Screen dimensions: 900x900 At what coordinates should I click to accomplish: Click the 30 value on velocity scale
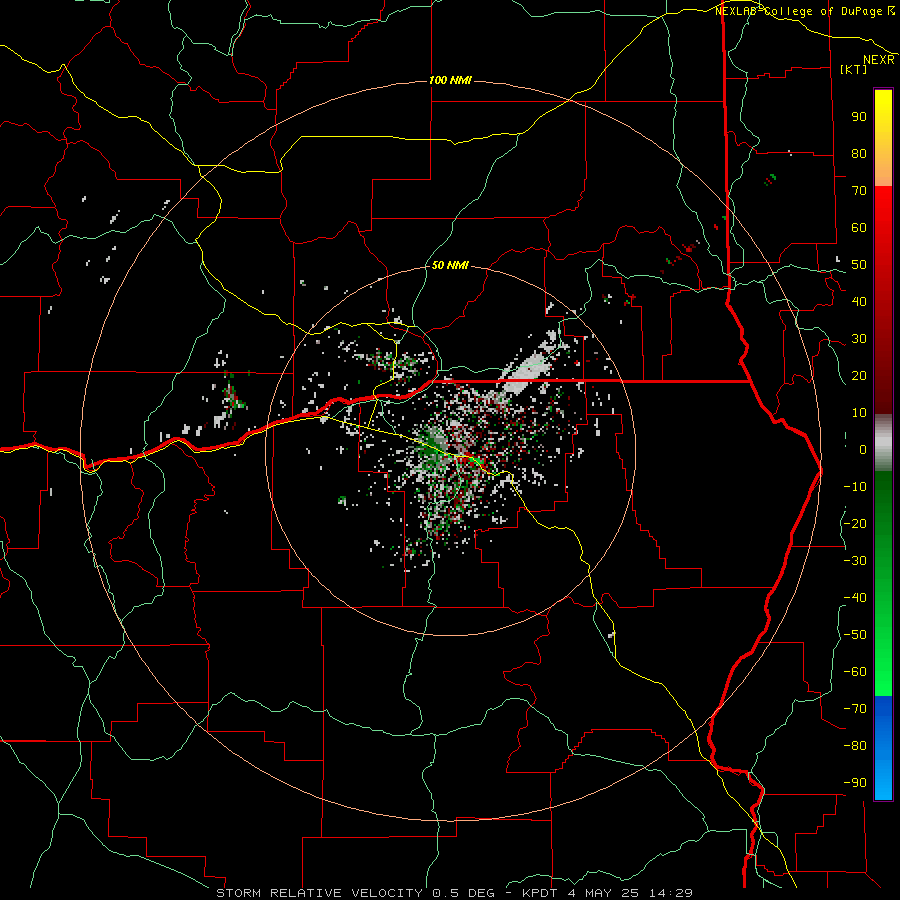859,339
